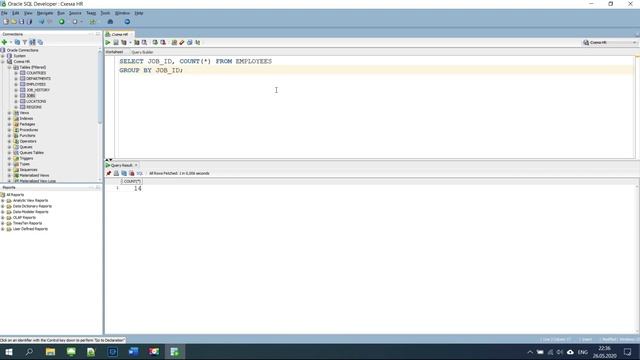This screenshot has height=360, width=640.
Task: Select User Defined Reports
Action: pyautogui.click(x=30, y=229)
